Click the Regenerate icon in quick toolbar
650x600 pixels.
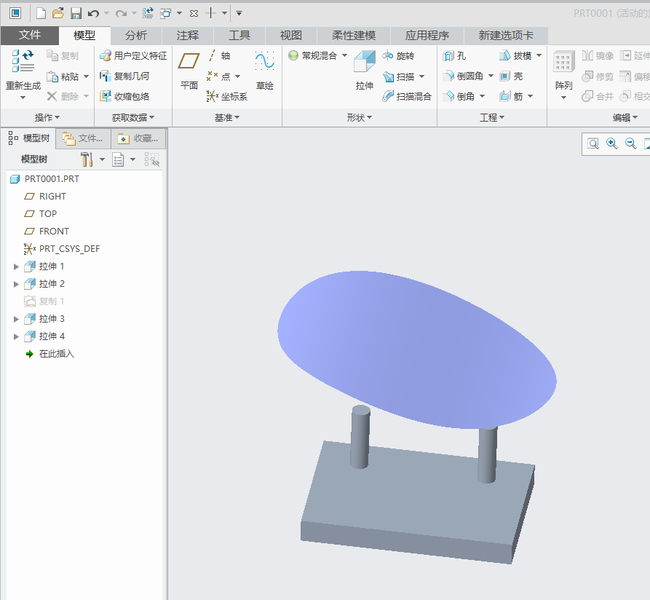(148, 13)
